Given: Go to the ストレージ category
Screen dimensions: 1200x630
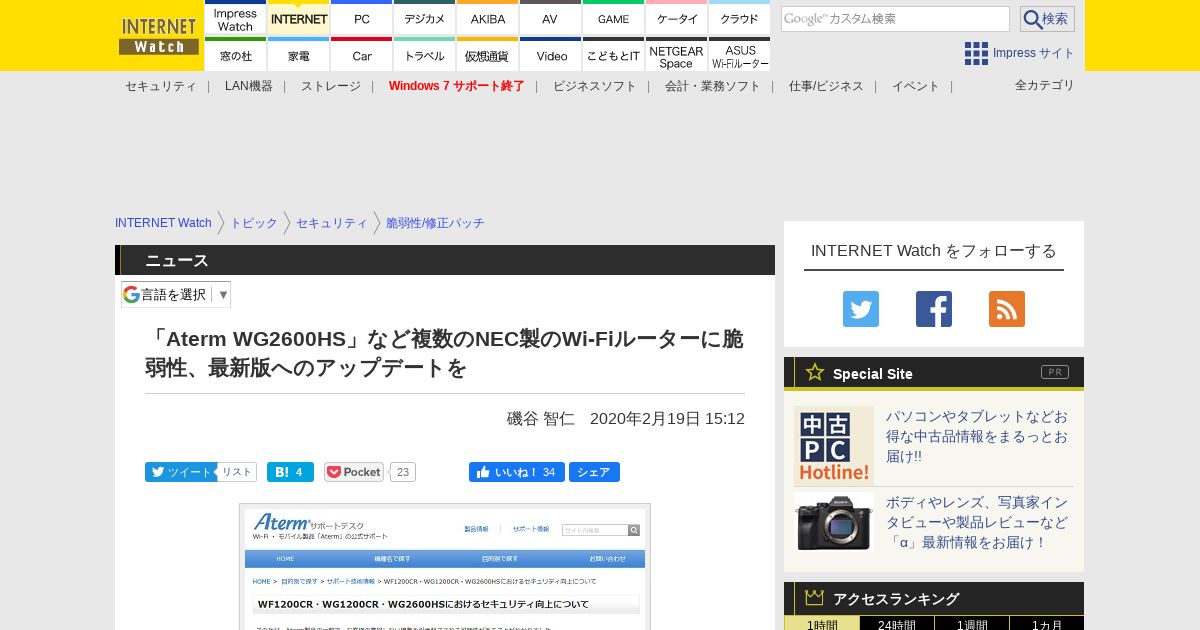Looking at the screenshot, I should pos(331,86).
